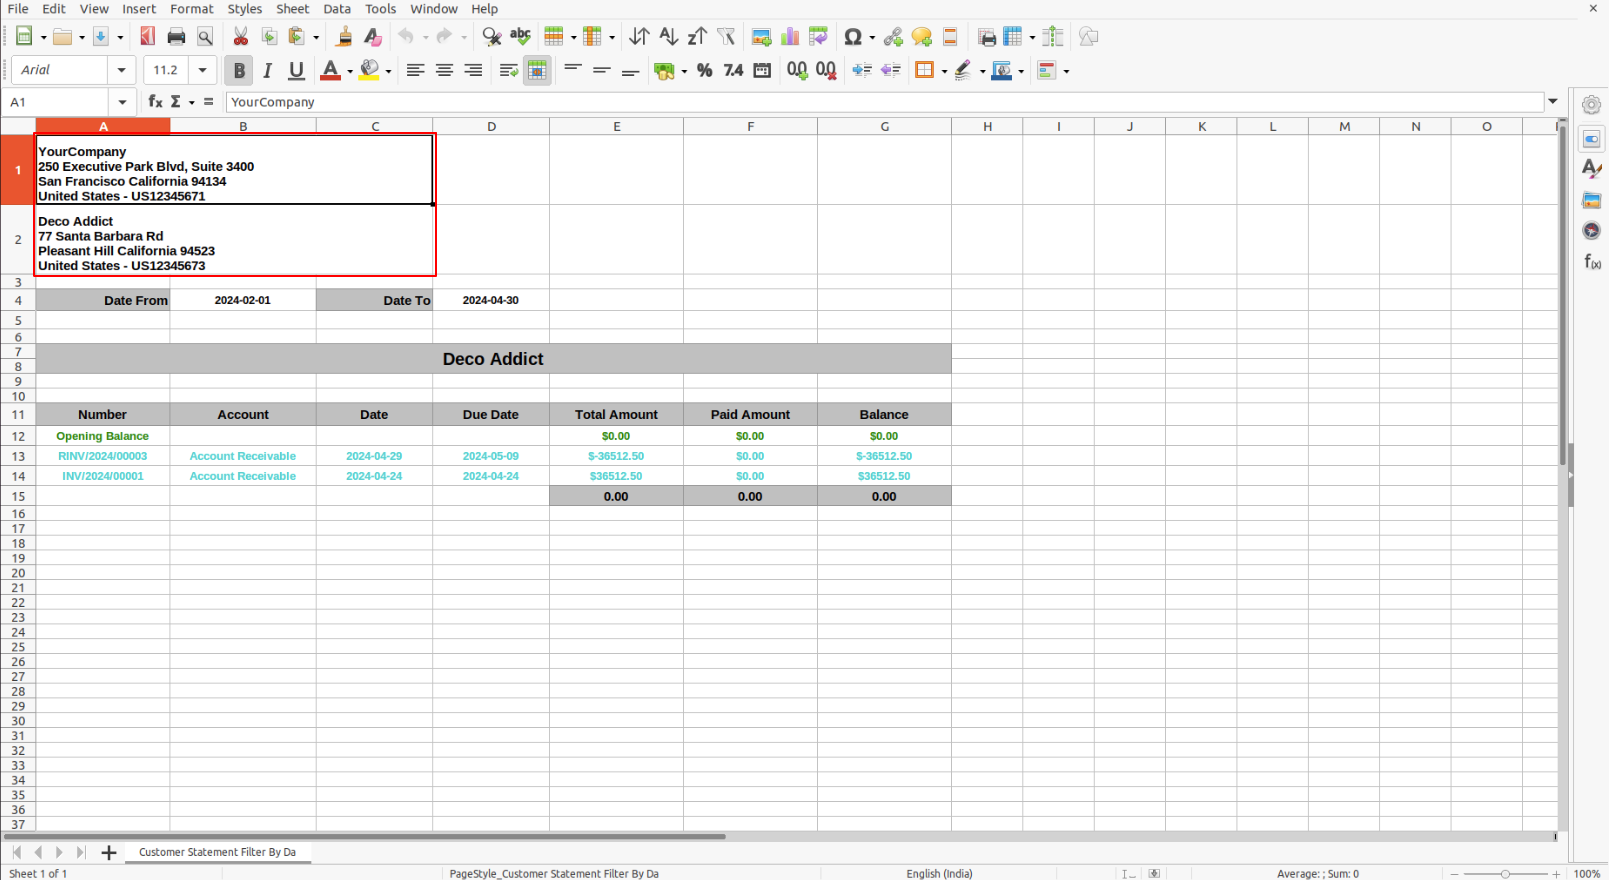Open conditional formatting dropdown arrow

coord(1066,71)
